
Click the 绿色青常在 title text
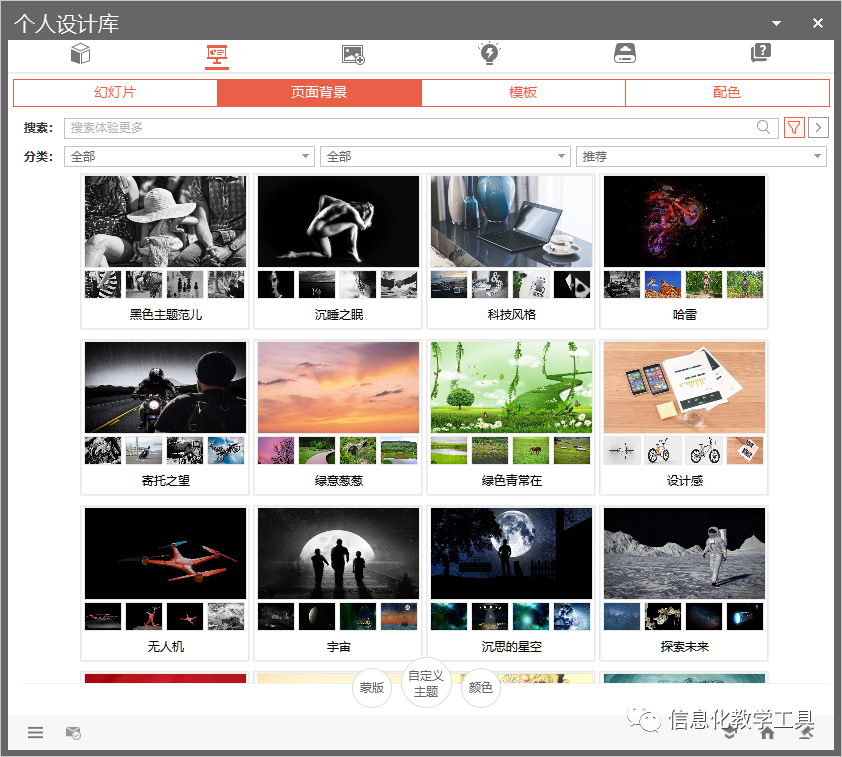pos(511,481)
